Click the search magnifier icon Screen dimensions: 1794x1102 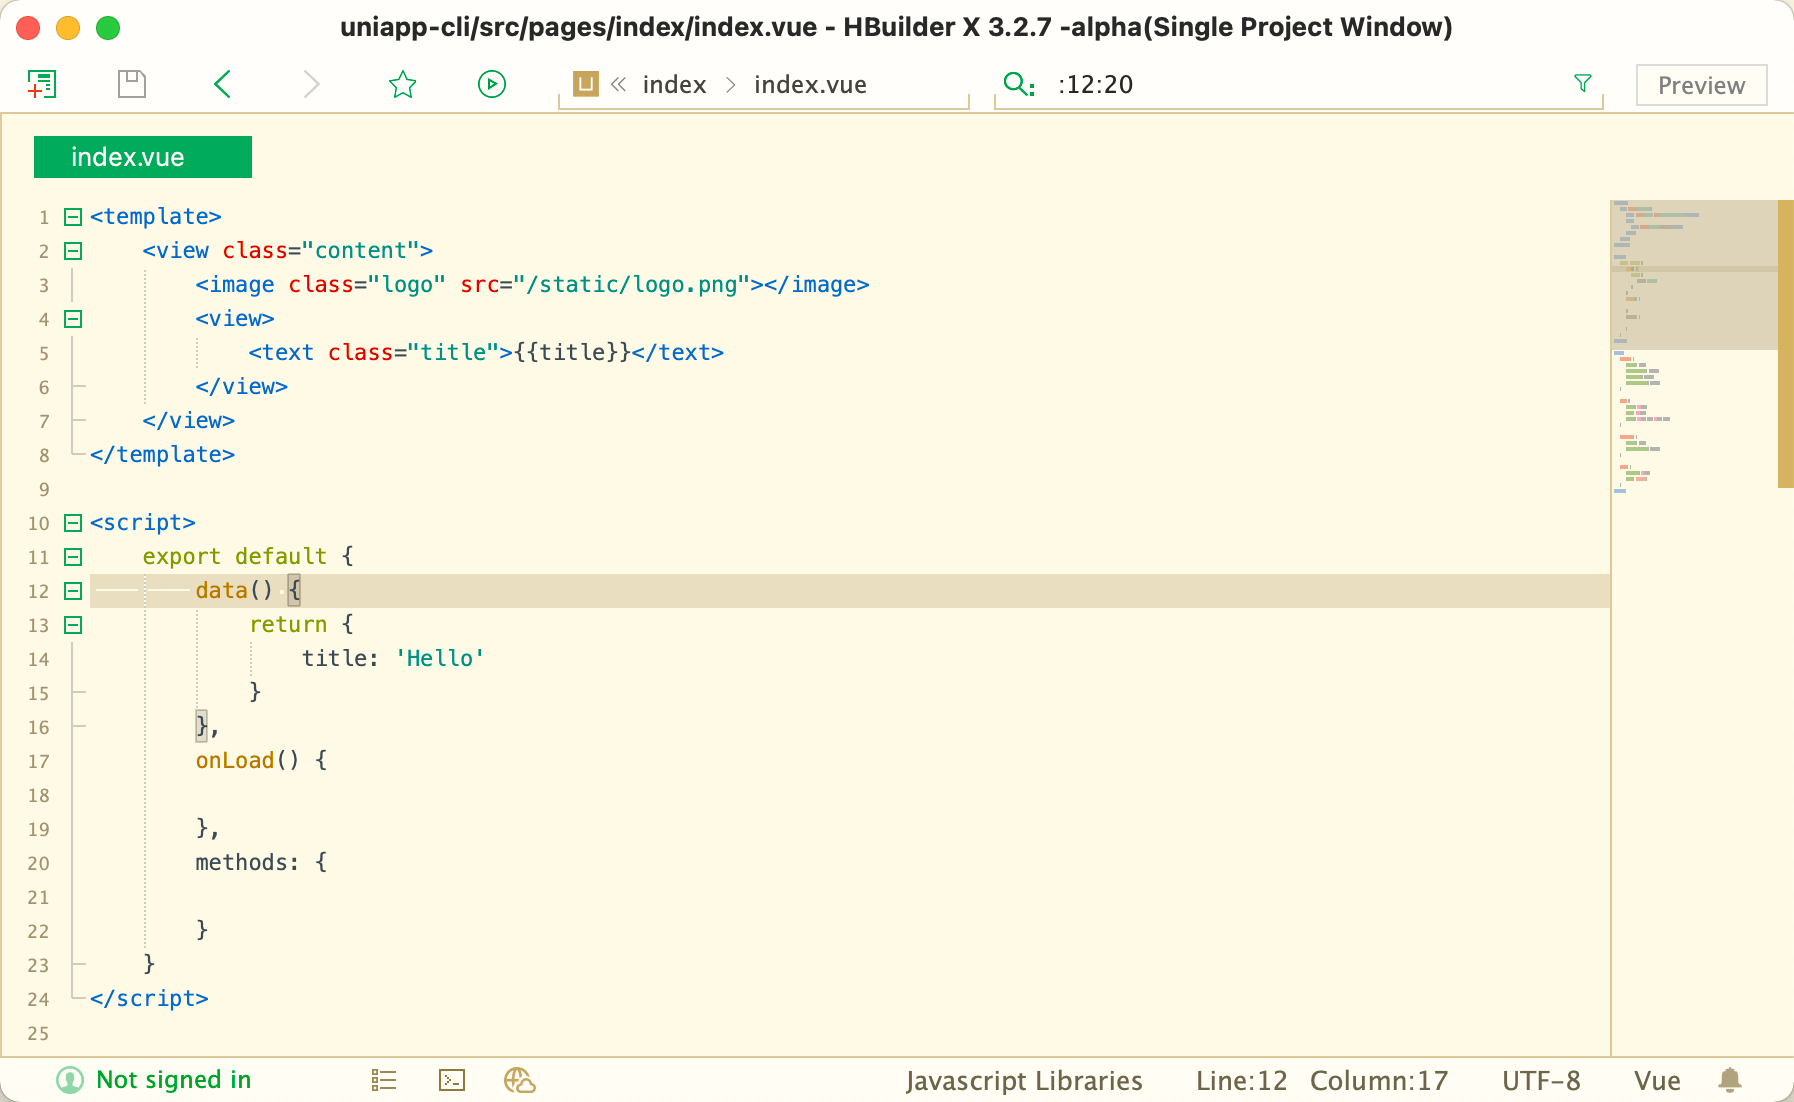(1018, 84)
